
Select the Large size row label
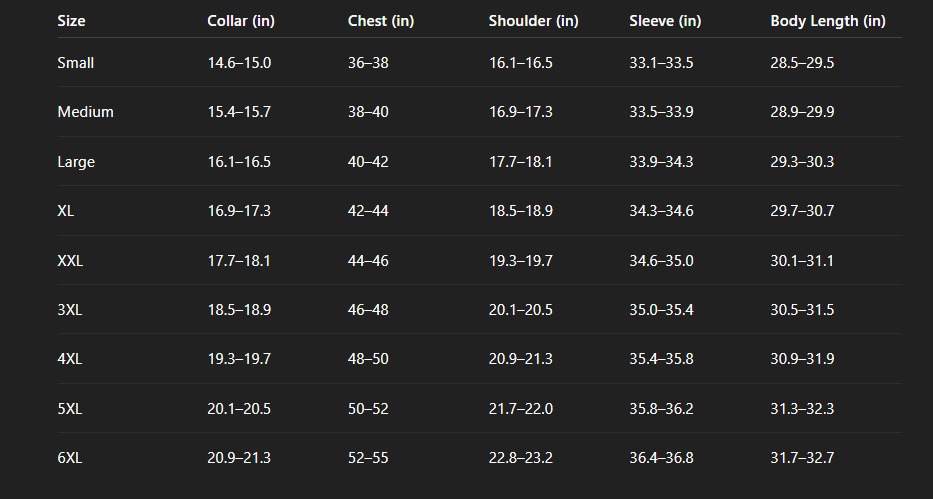coord(76,162)
